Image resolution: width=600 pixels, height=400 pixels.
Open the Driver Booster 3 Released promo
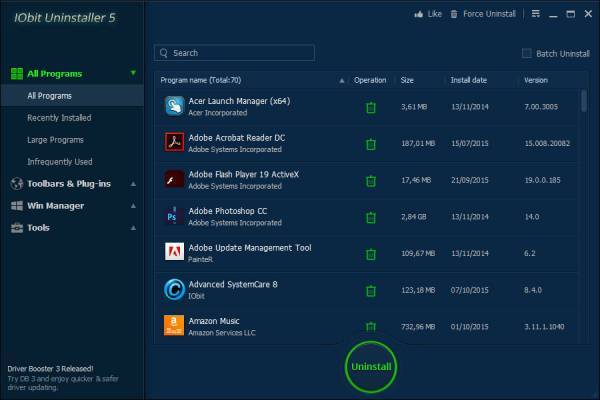[50, 369]
